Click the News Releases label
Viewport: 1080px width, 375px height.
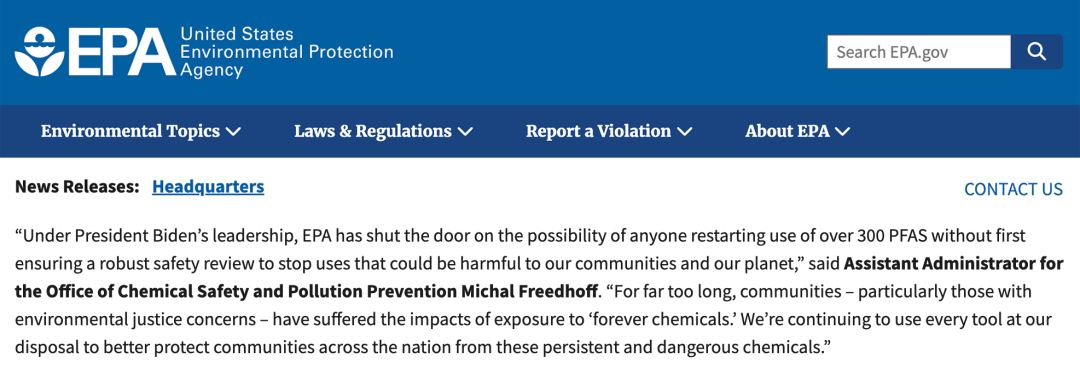(77, 186)
